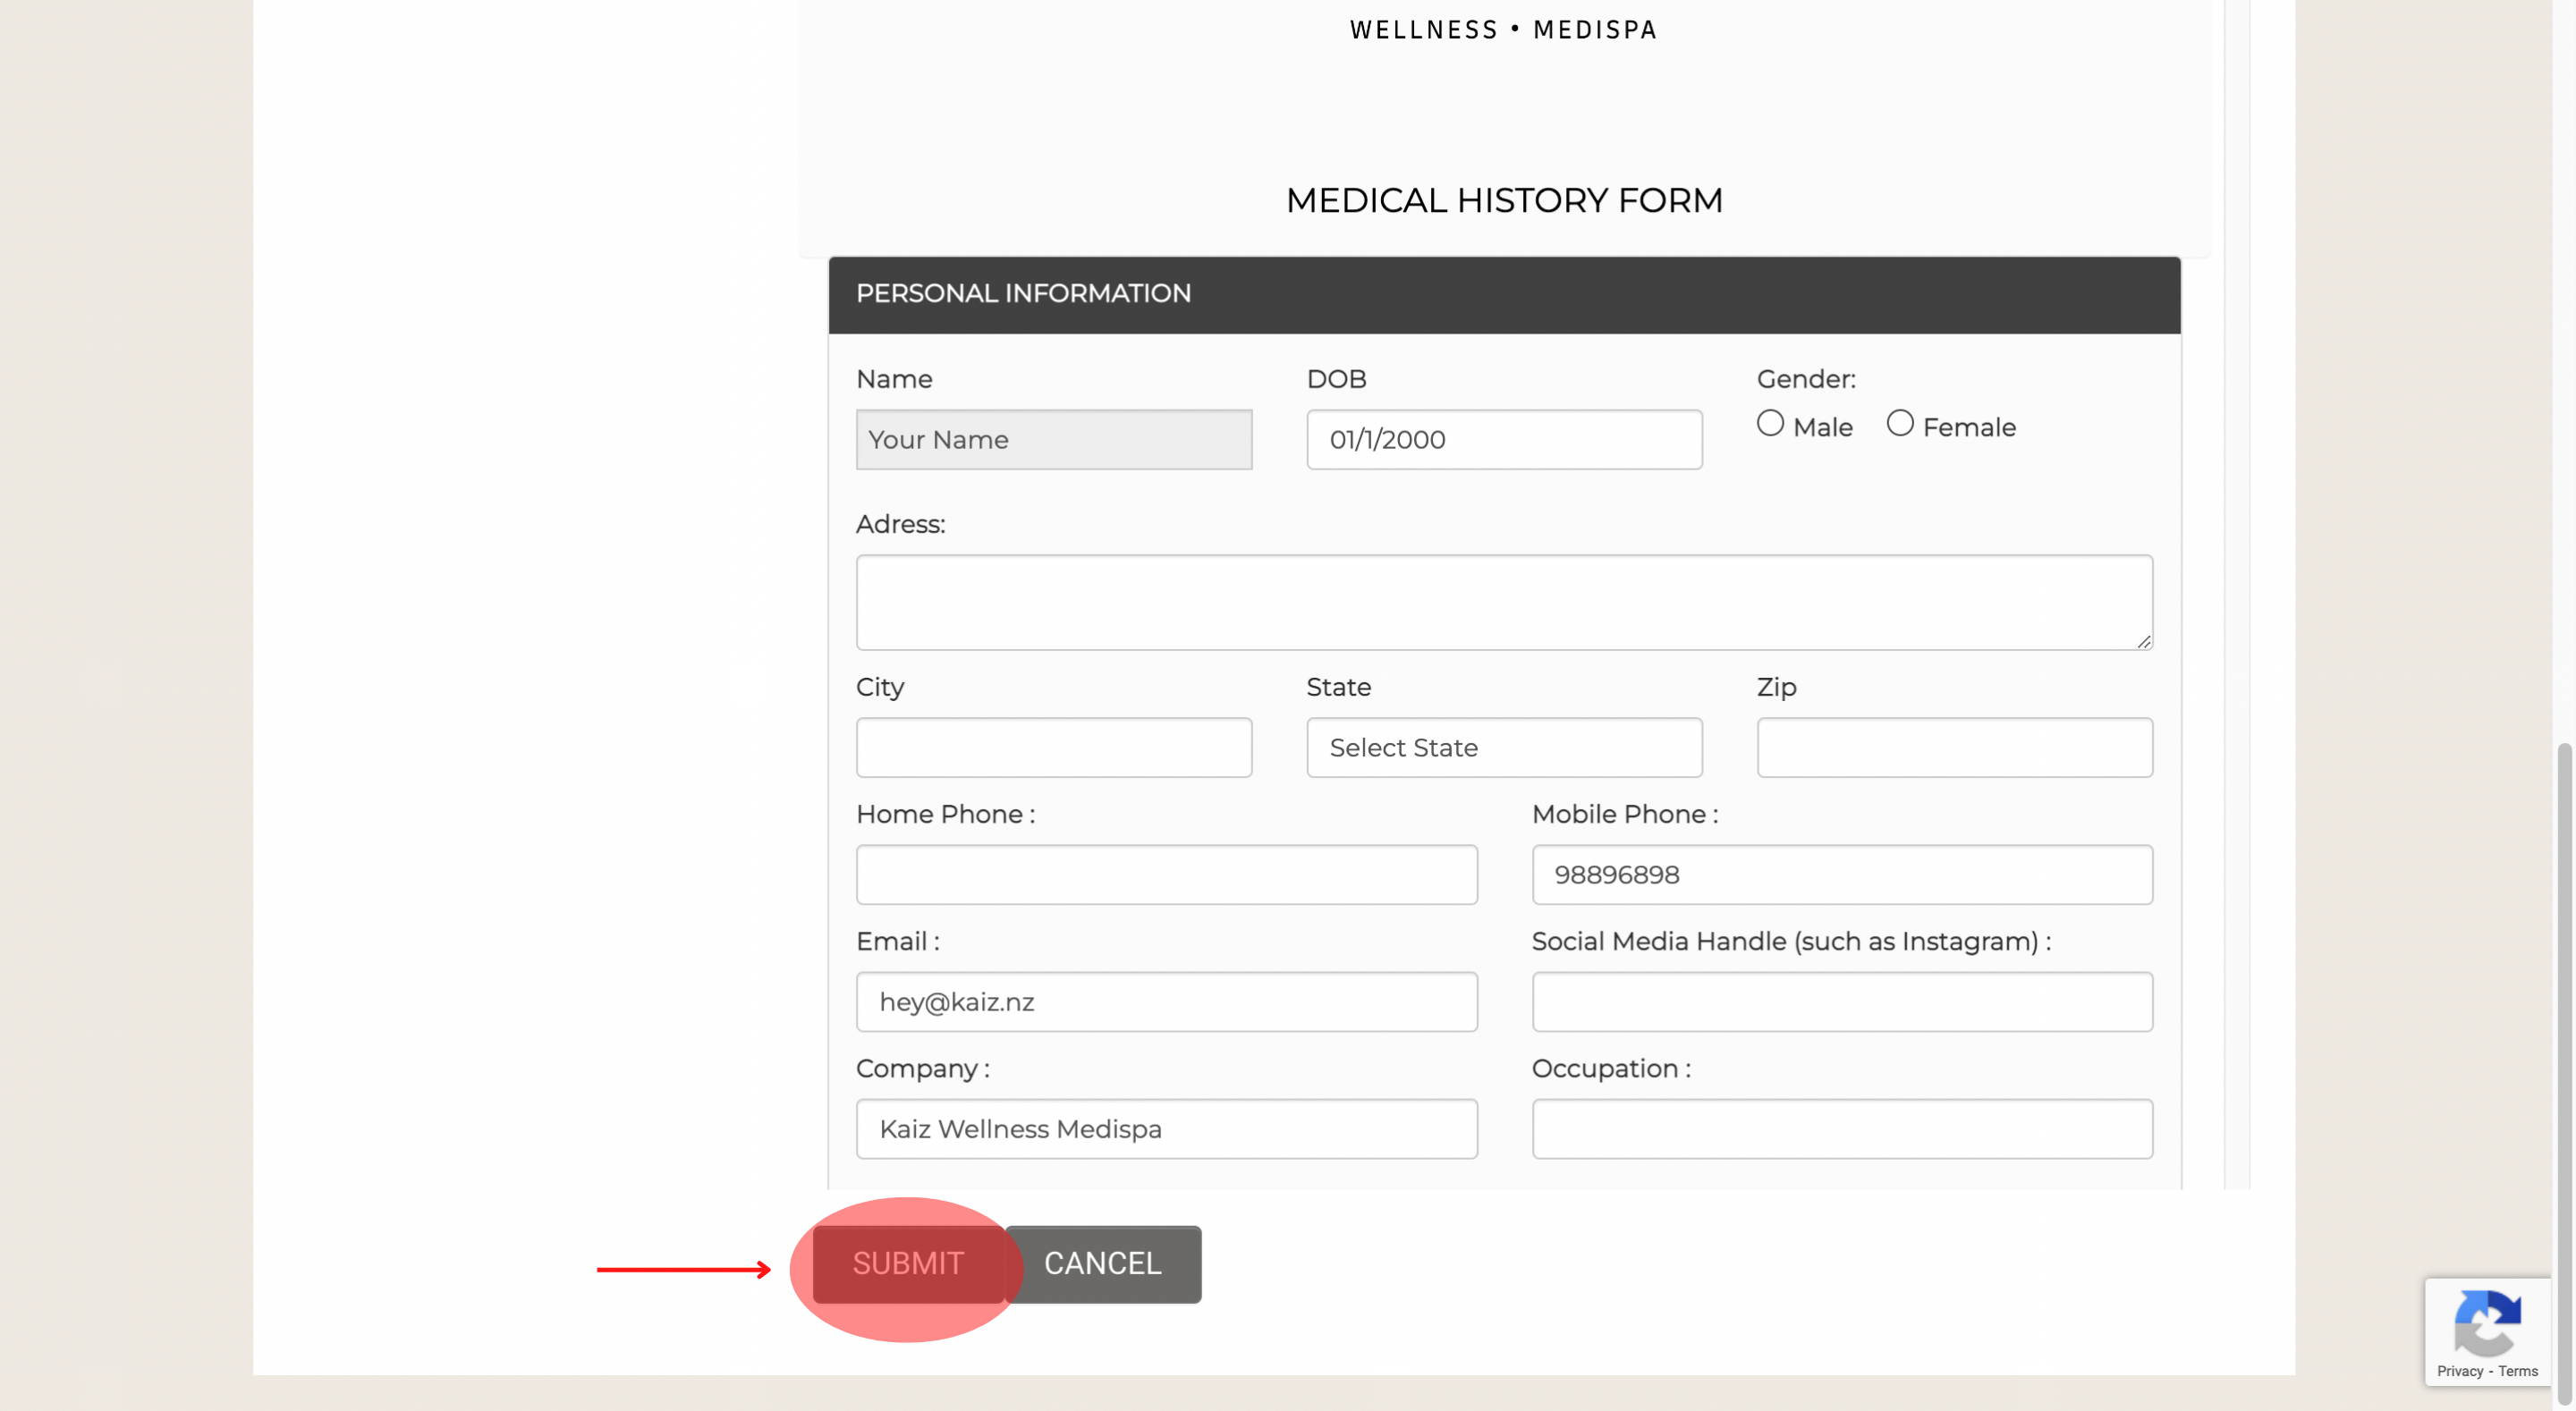Click the Company field with Kaiz Wellness Medispa
The width and height of the screenshot is (2576, 1411).
[x=1166, y=1128]
